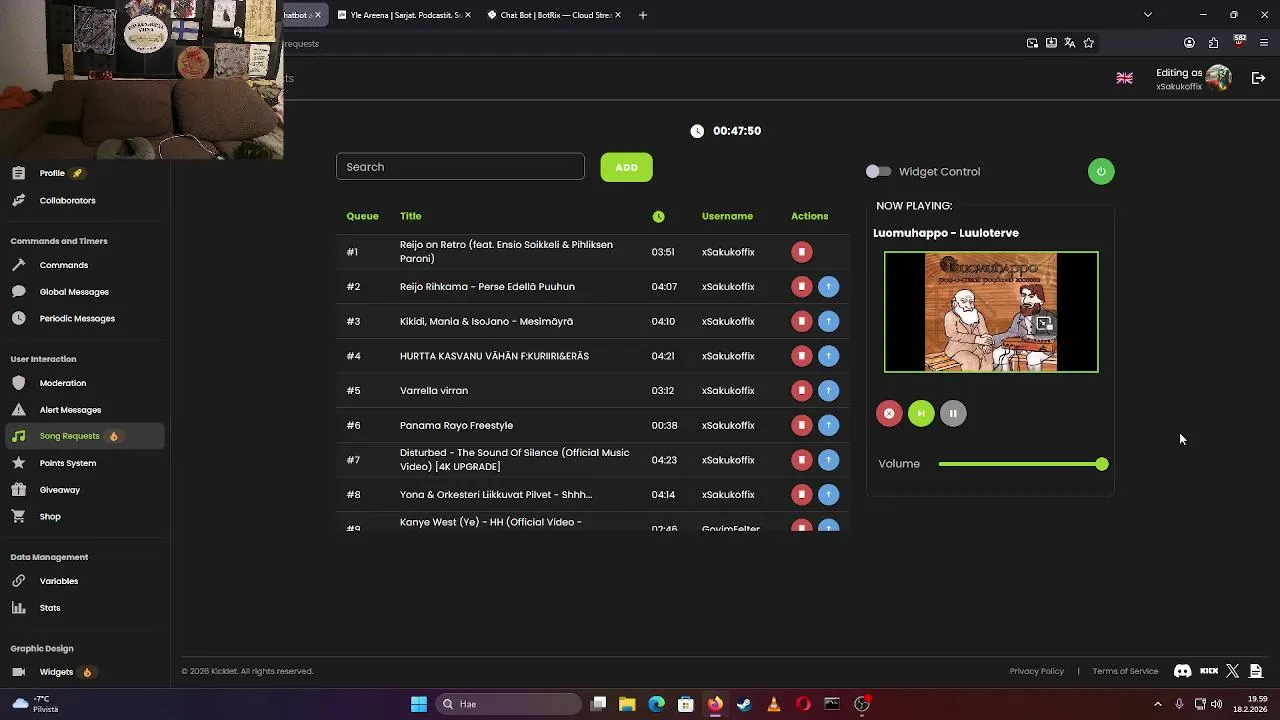Move Yona & Orkesteri song up

[x=828, y=495]
